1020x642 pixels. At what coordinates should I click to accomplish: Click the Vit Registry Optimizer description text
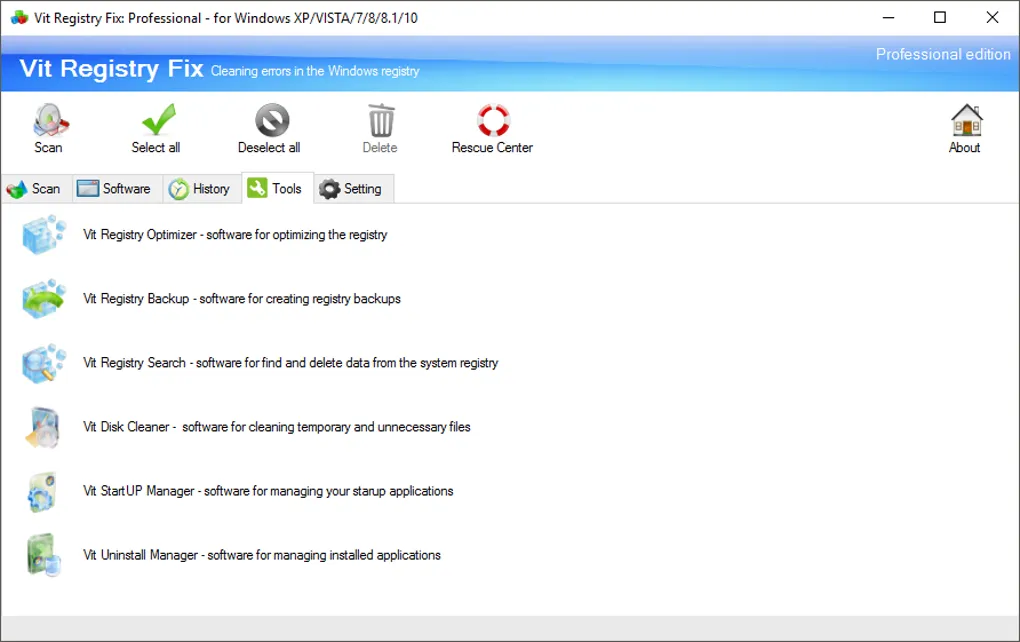(234, 234)
